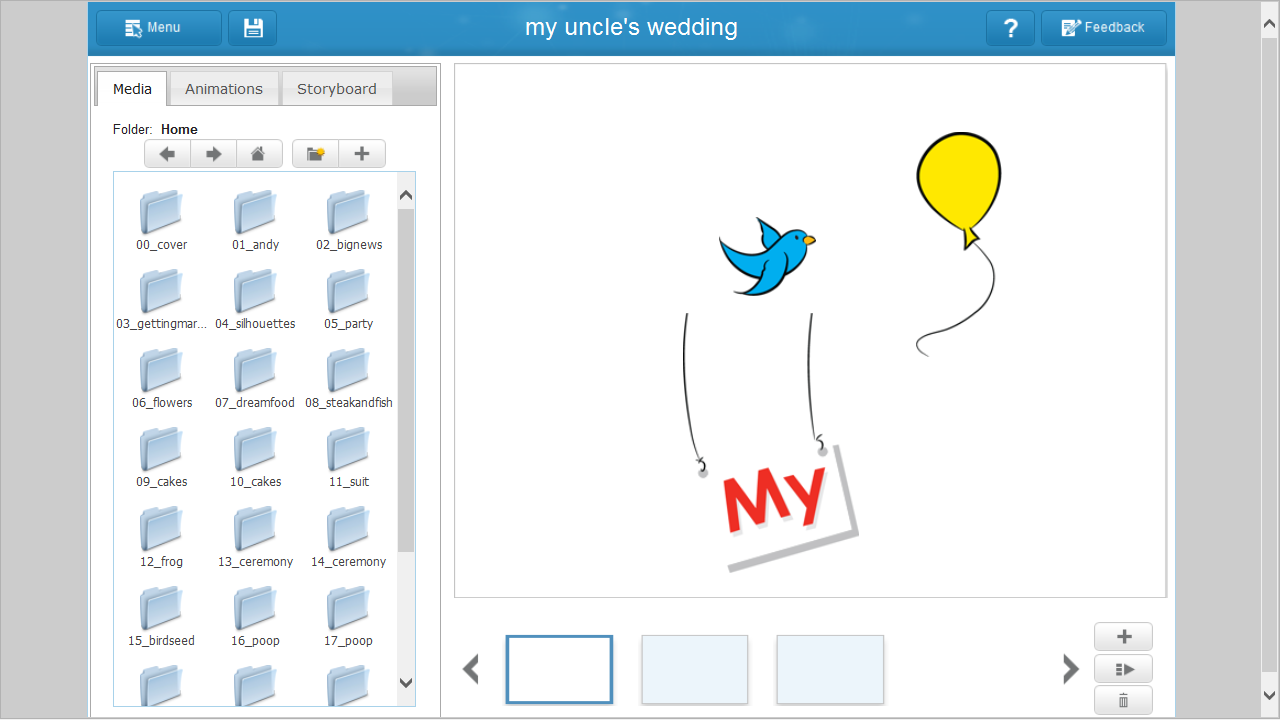
Task: Switch to the Storyboard tab
Action: tap(337, 88)
